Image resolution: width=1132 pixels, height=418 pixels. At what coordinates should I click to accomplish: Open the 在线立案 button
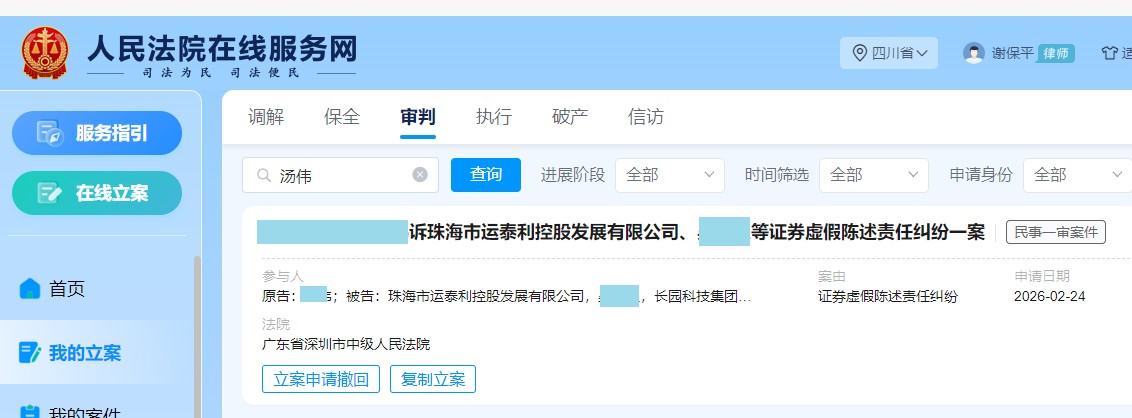[97, 193]
